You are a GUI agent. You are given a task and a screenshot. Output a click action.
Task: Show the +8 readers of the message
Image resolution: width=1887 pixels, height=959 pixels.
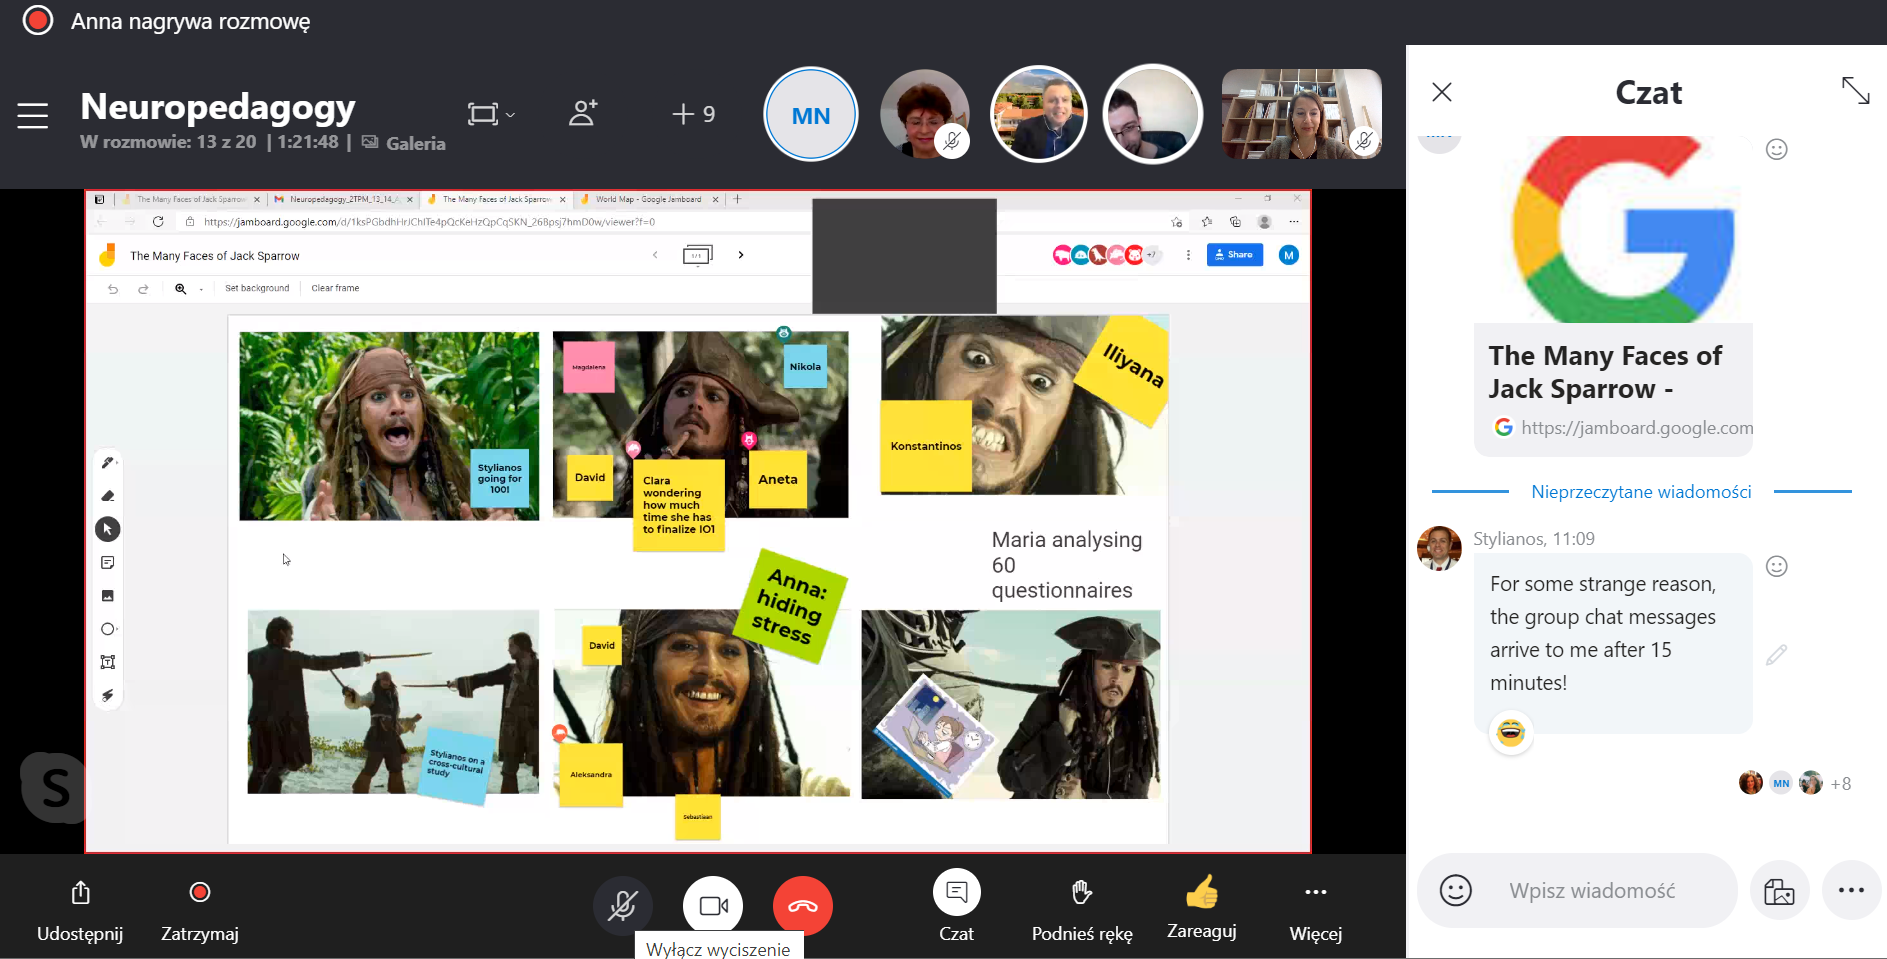coord(1841,784)
